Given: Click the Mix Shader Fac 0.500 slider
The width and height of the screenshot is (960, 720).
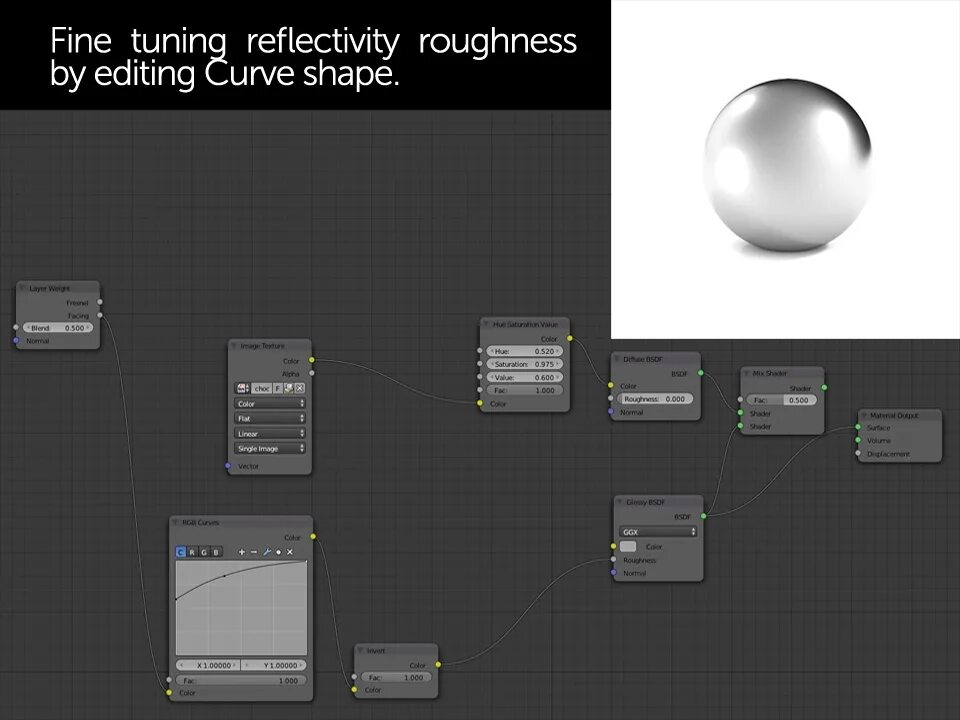Looking at the screenshot, I should pos(782,400).
